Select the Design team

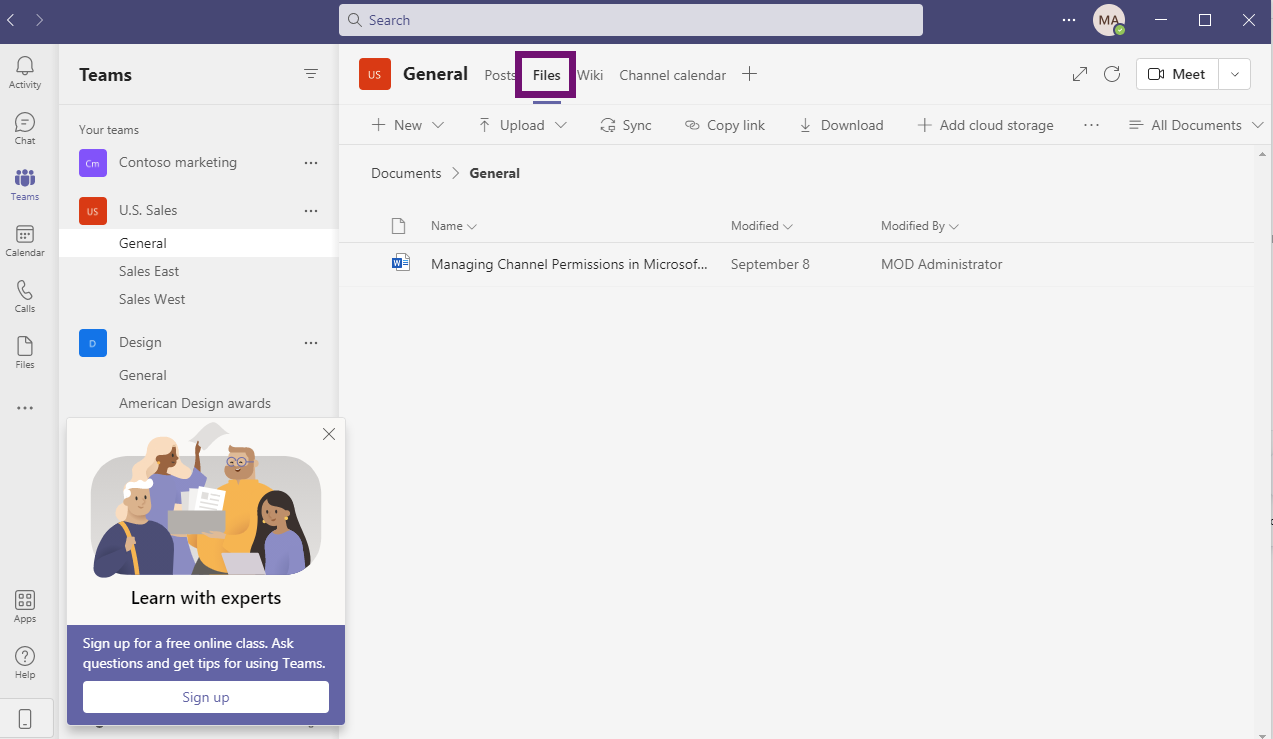coord(140,342)
